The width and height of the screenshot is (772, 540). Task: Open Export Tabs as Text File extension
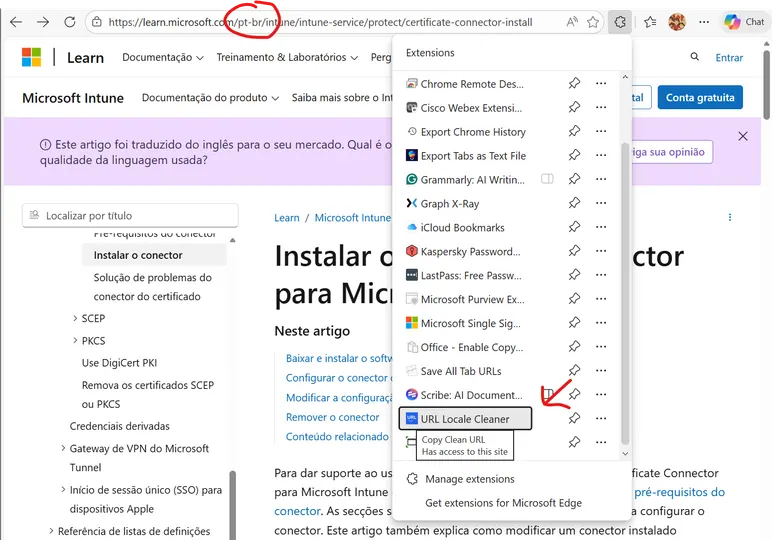click(x=466, y=156)
